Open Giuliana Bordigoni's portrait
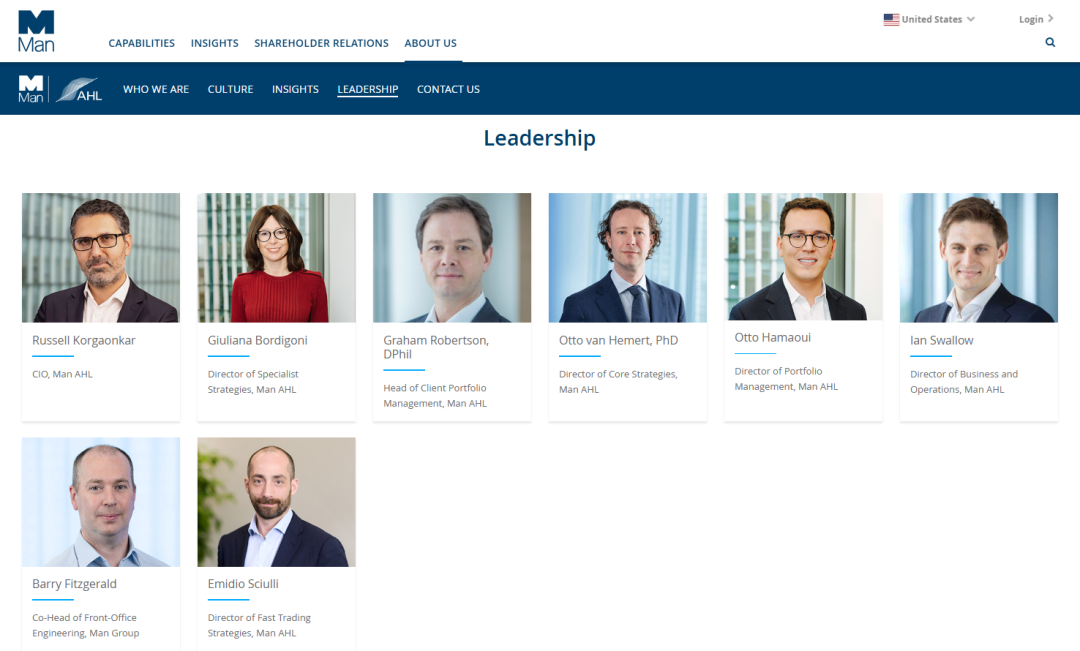Image resolution: width=1080 pixels, height=651 pixels. (x=276, y=258)
